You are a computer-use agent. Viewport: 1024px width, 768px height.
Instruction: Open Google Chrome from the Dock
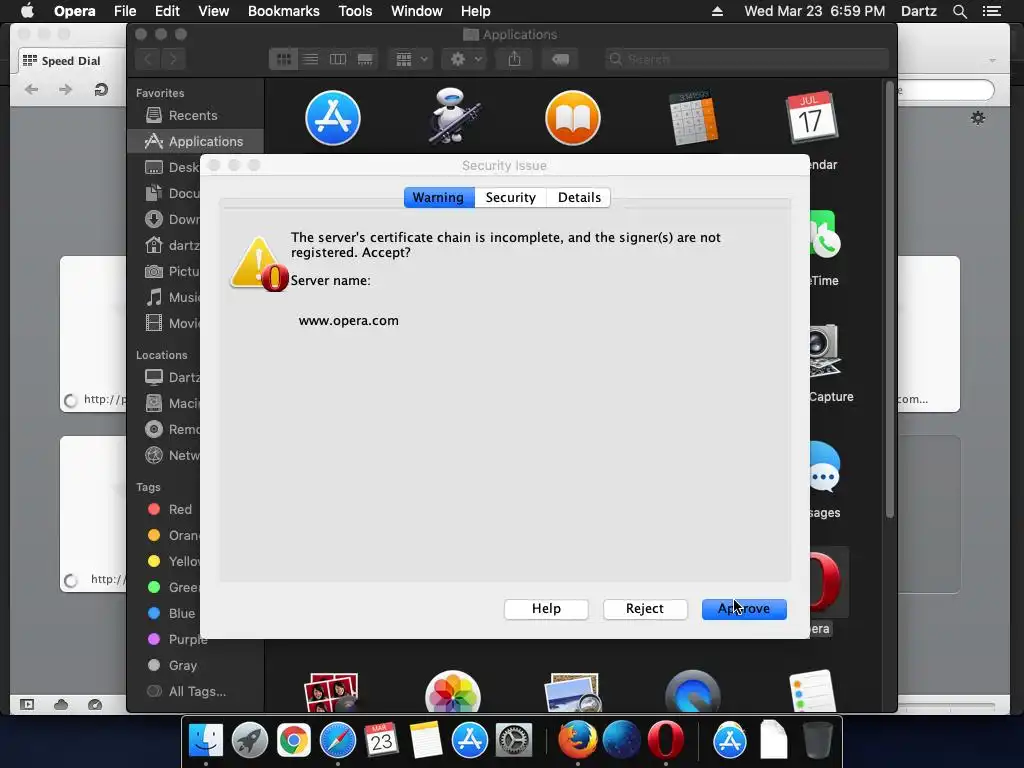point(293,741)
